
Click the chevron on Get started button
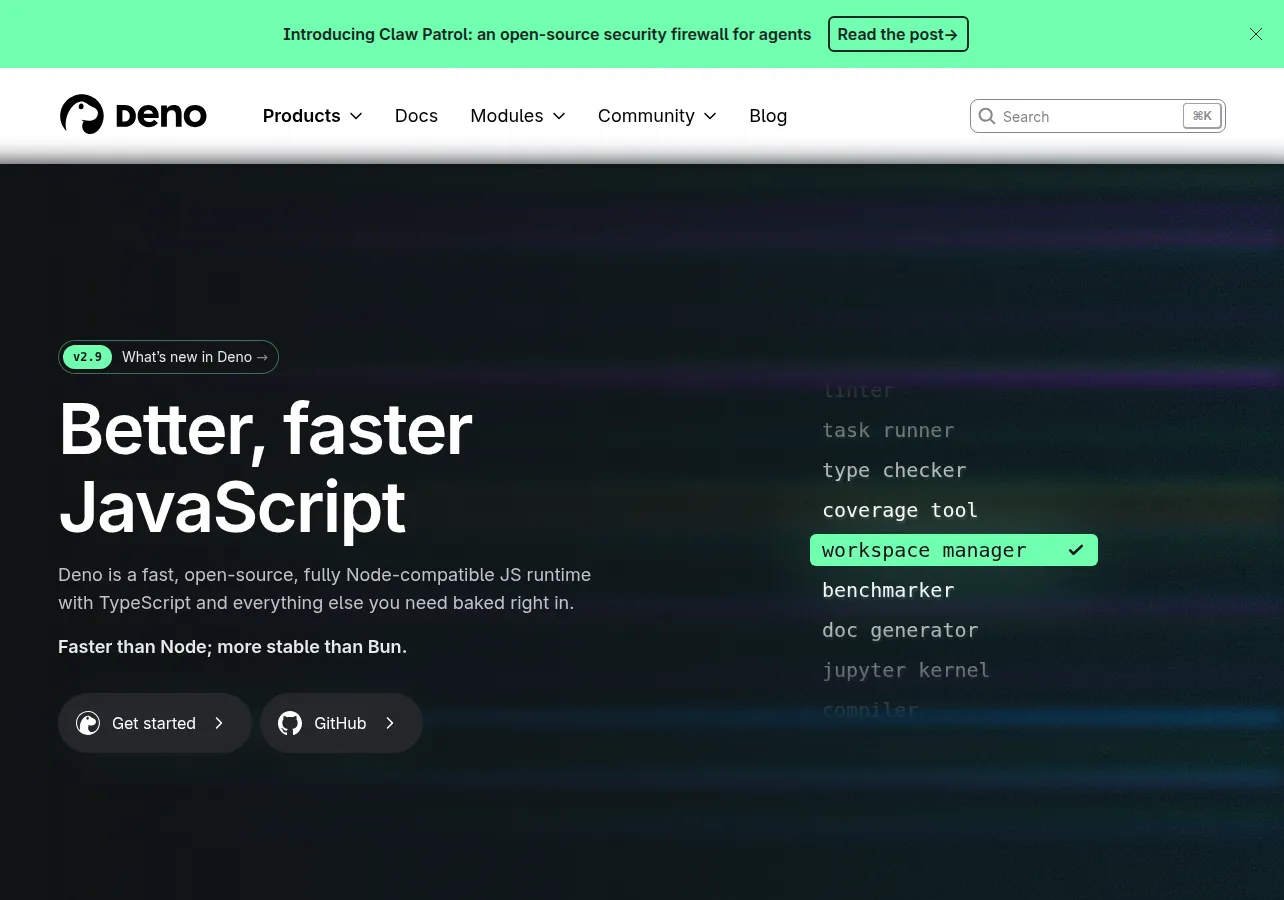point(219,723)
